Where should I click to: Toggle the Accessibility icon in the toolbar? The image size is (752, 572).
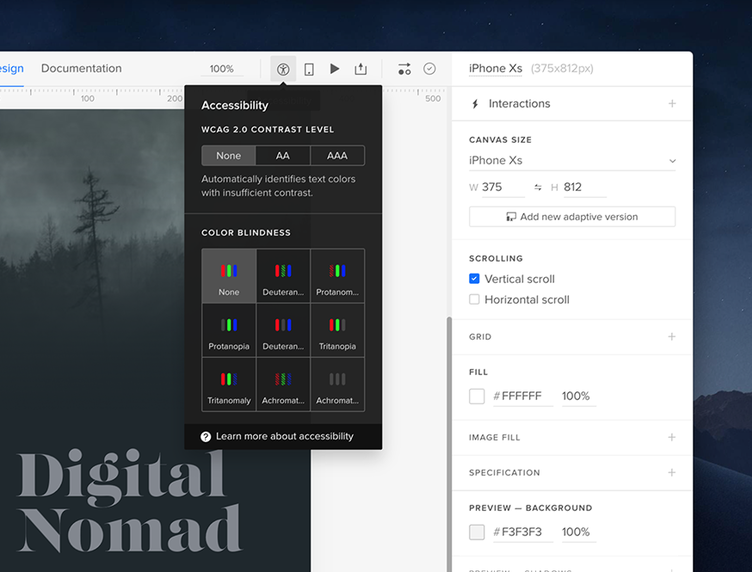click(283, 69)
